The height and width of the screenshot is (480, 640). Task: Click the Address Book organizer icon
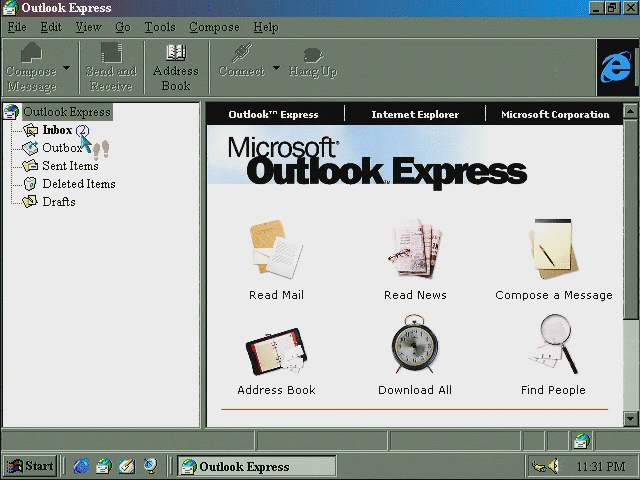(276, 351)
